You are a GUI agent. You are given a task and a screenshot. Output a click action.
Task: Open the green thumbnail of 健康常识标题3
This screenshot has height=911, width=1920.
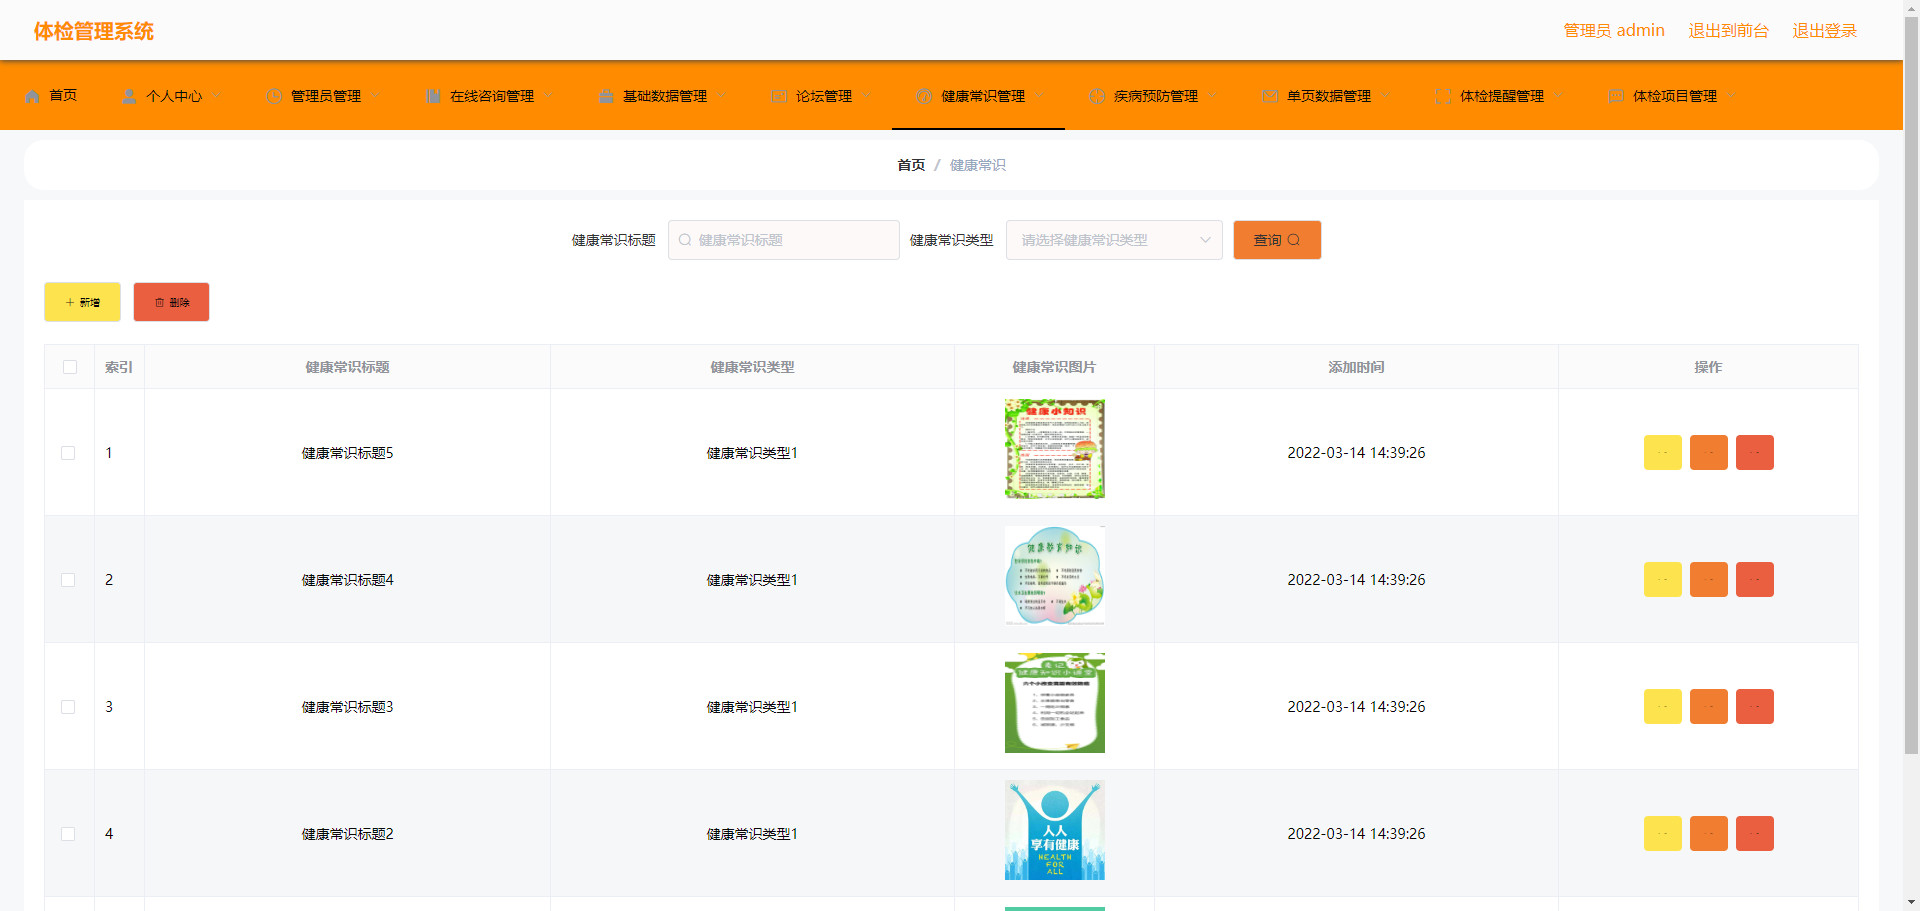[1055, 703]
